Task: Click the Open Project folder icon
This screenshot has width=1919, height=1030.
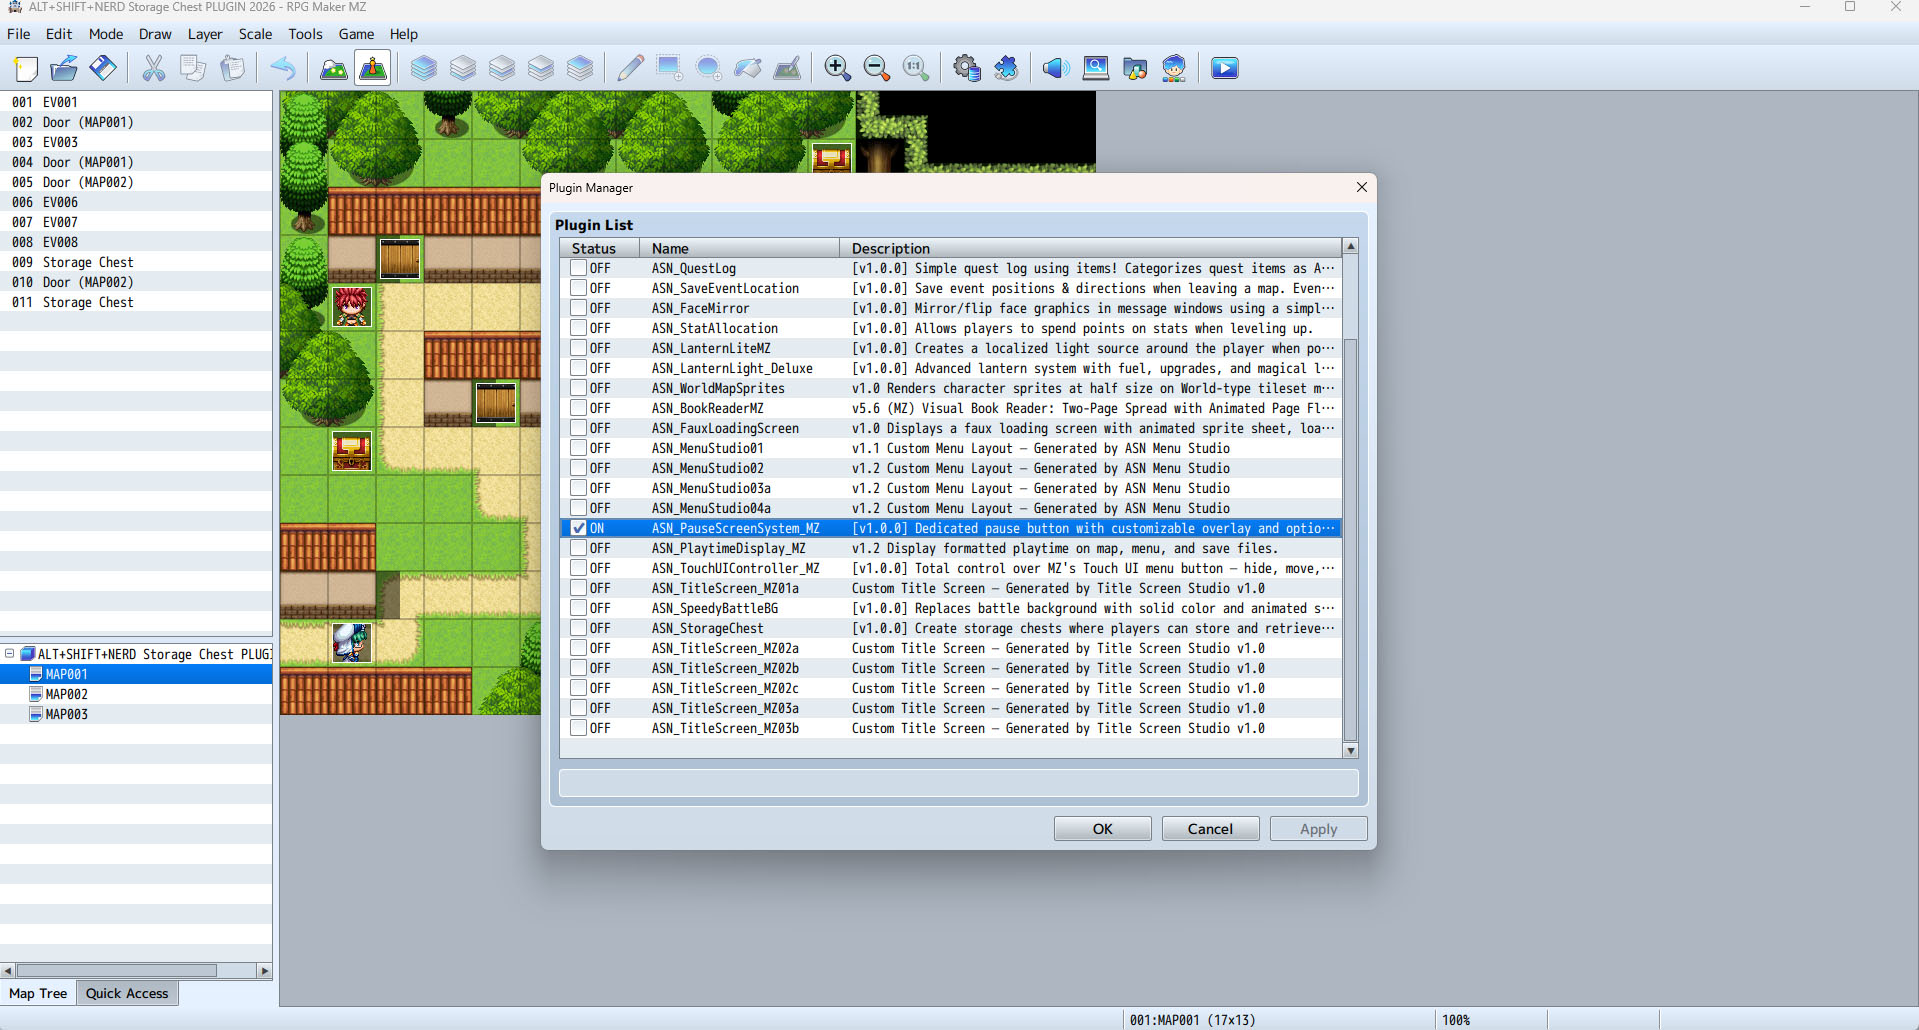Action: click(x=64, y=68)
